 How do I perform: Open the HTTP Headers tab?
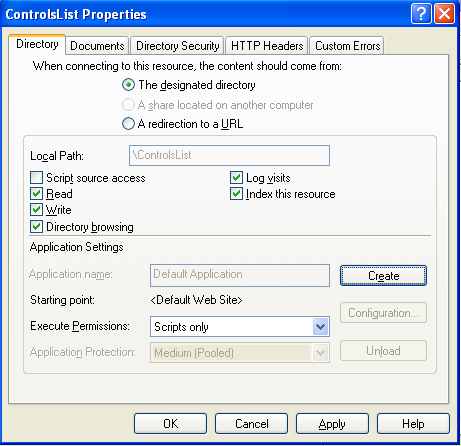coord(267,46)
